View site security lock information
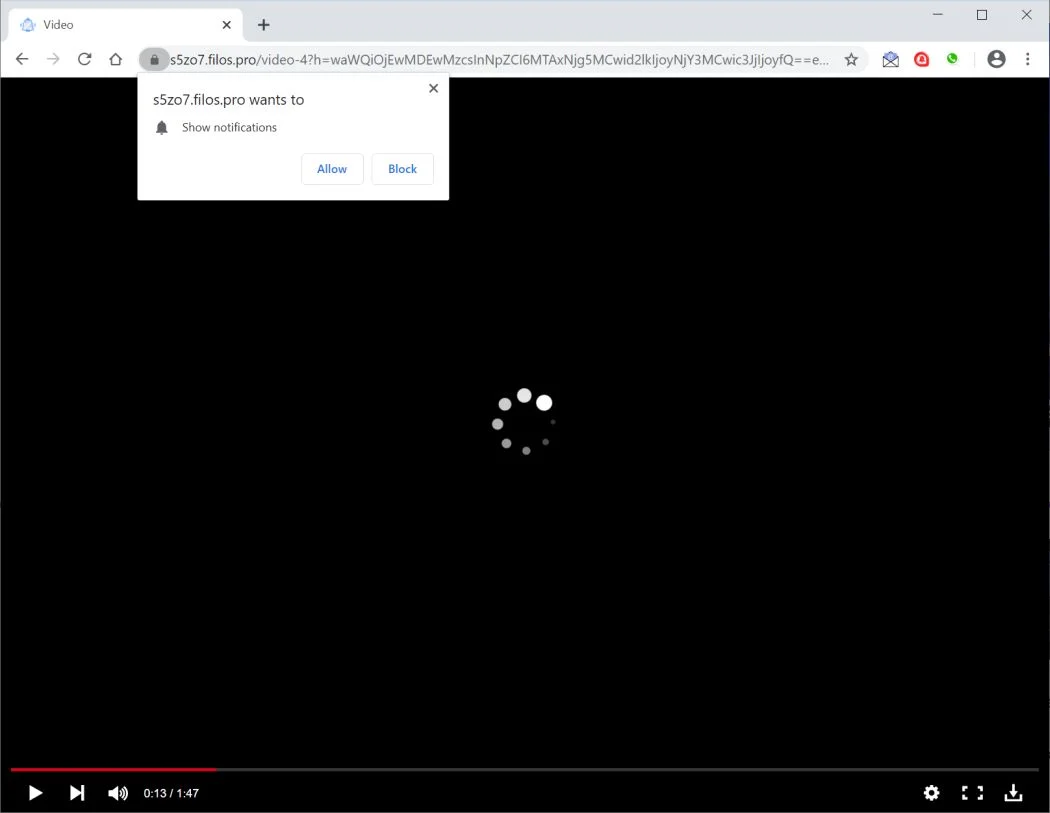 (154, 60)
